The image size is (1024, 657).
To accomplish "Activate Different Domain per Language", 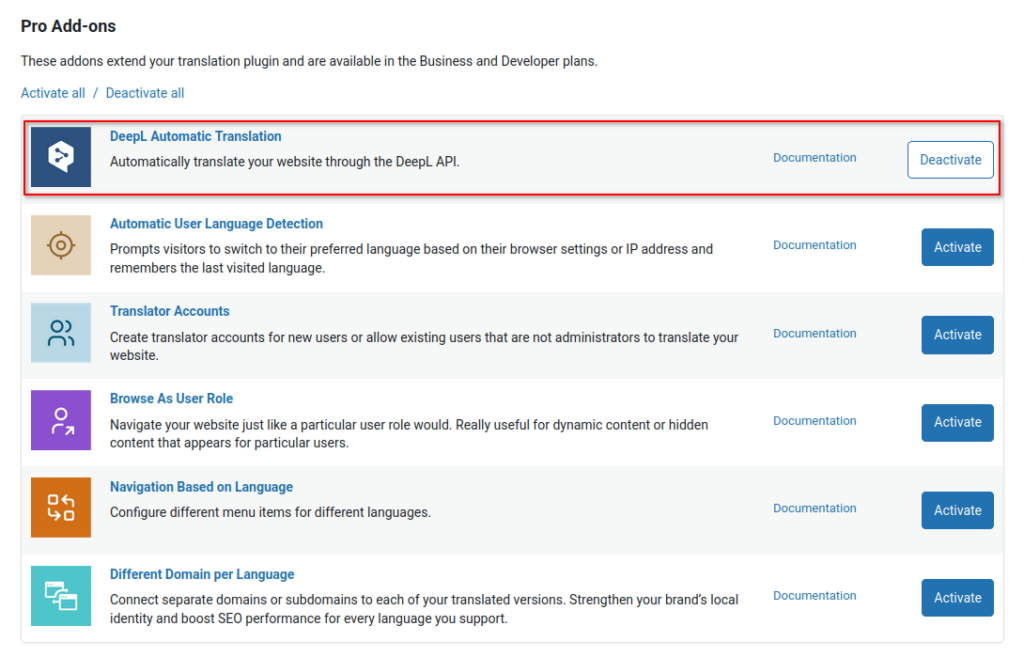I will (x=956, y=597).
